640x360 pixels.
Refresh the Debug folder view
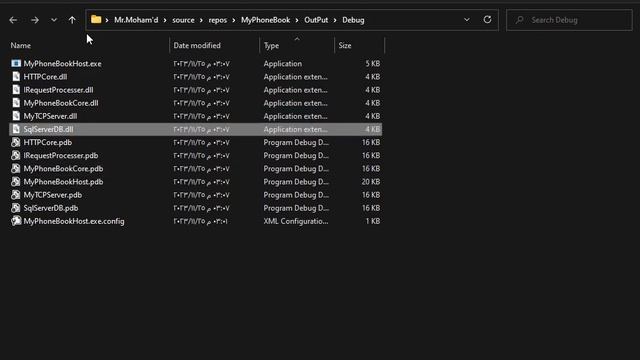coord(487,19)
